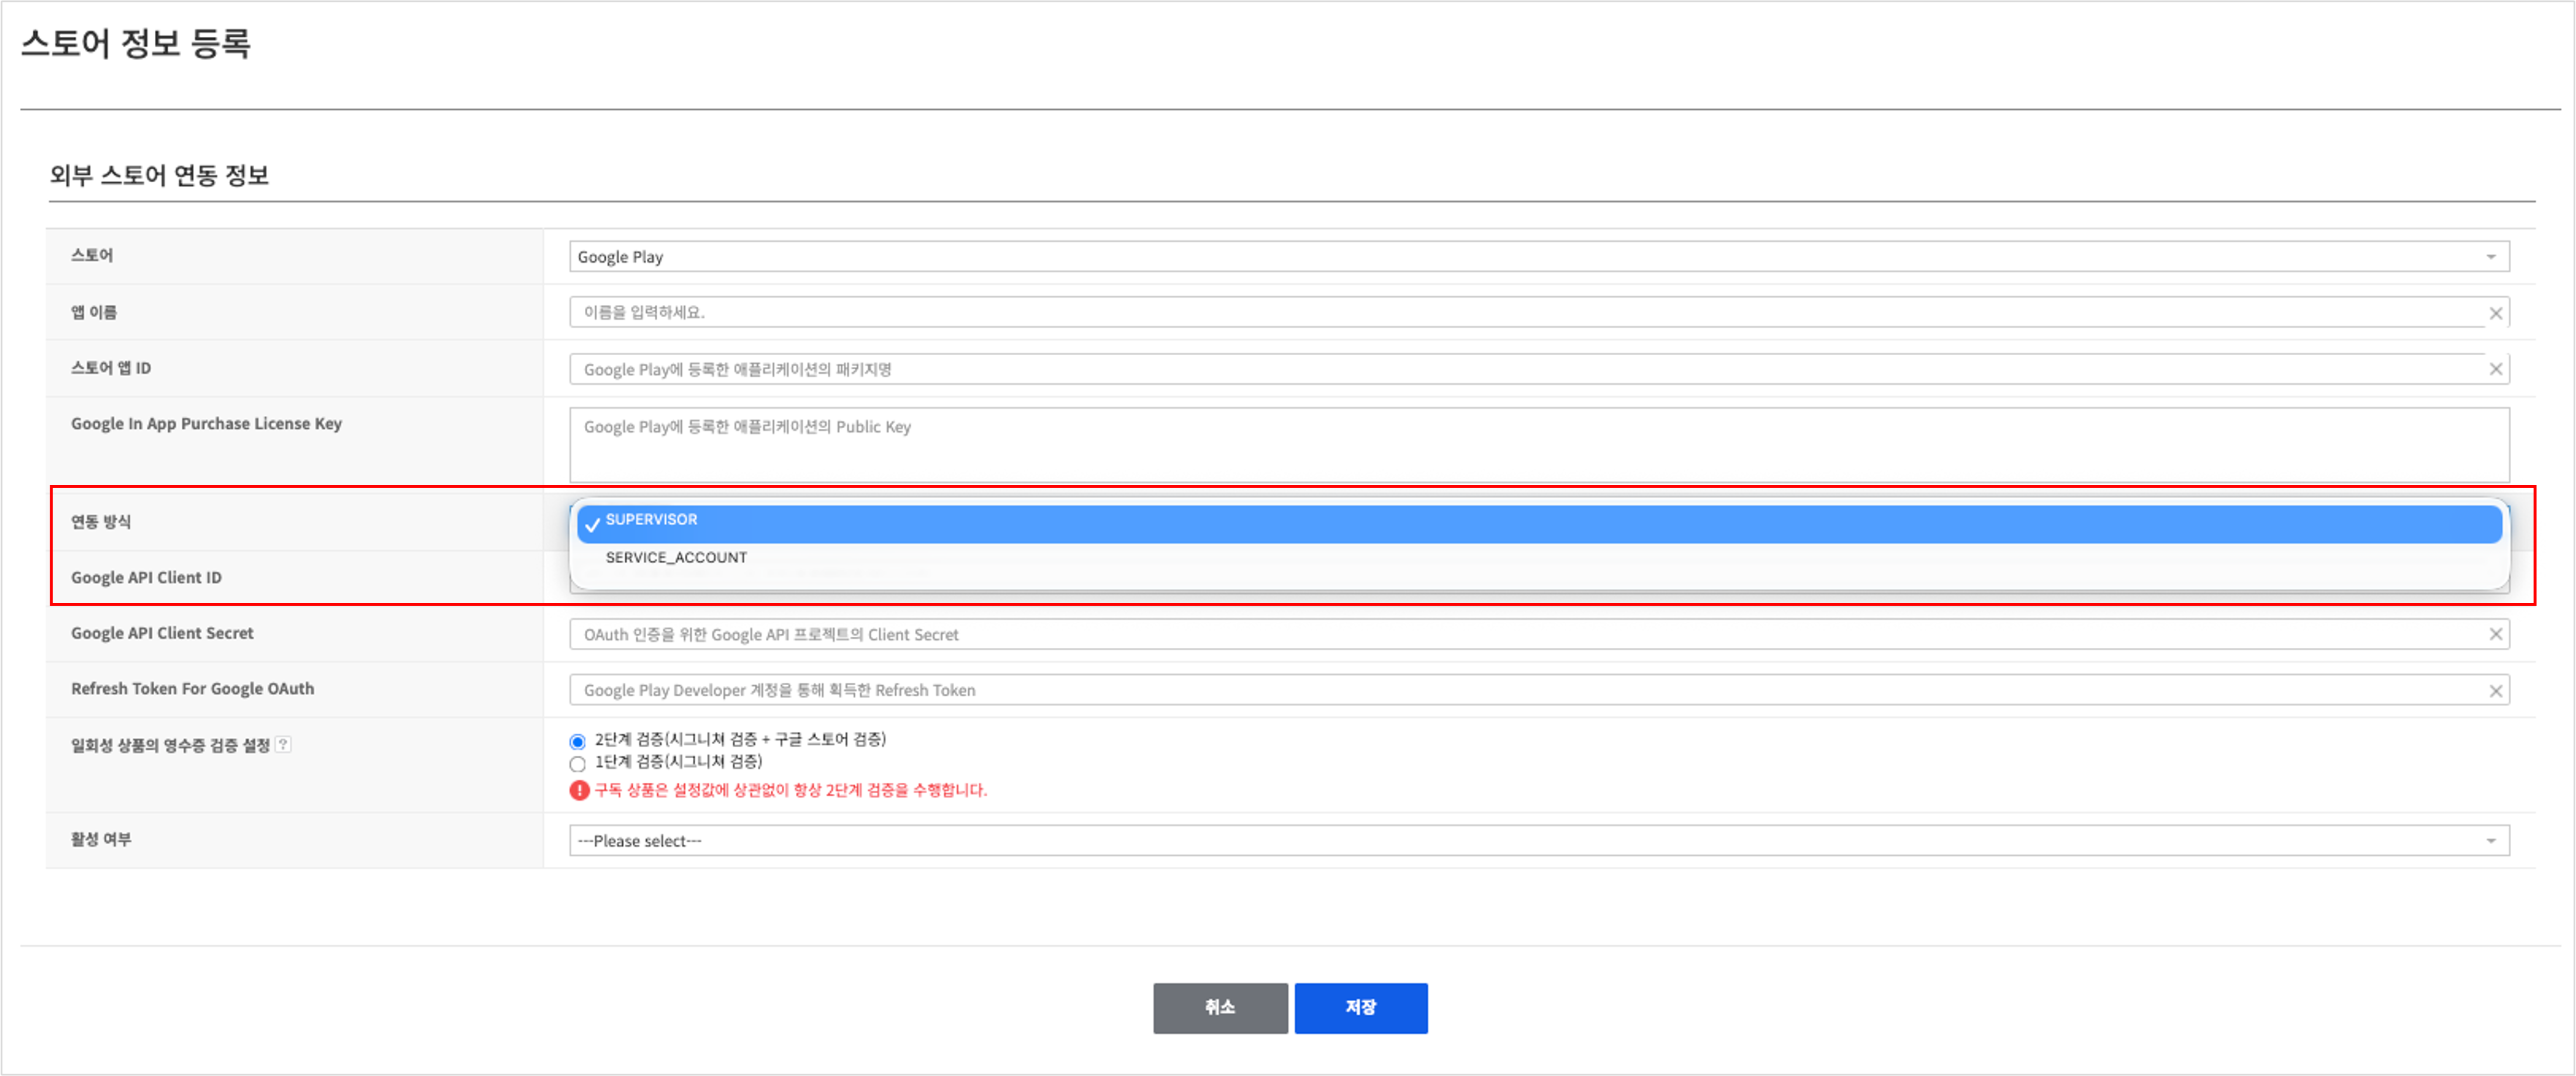Screen dimensions: 2576x1076
Task: Clear the Refresh Token field via its X icon
Action: pyautogui.click(x=2497, y=689)
